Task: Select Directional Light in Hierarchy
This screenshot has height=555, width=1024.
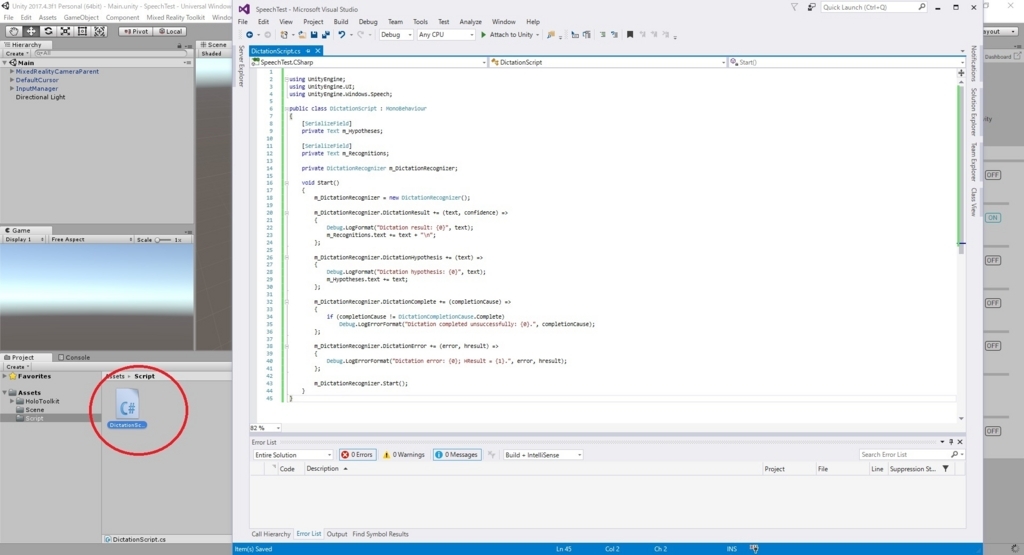Action: tap(40, 97)
